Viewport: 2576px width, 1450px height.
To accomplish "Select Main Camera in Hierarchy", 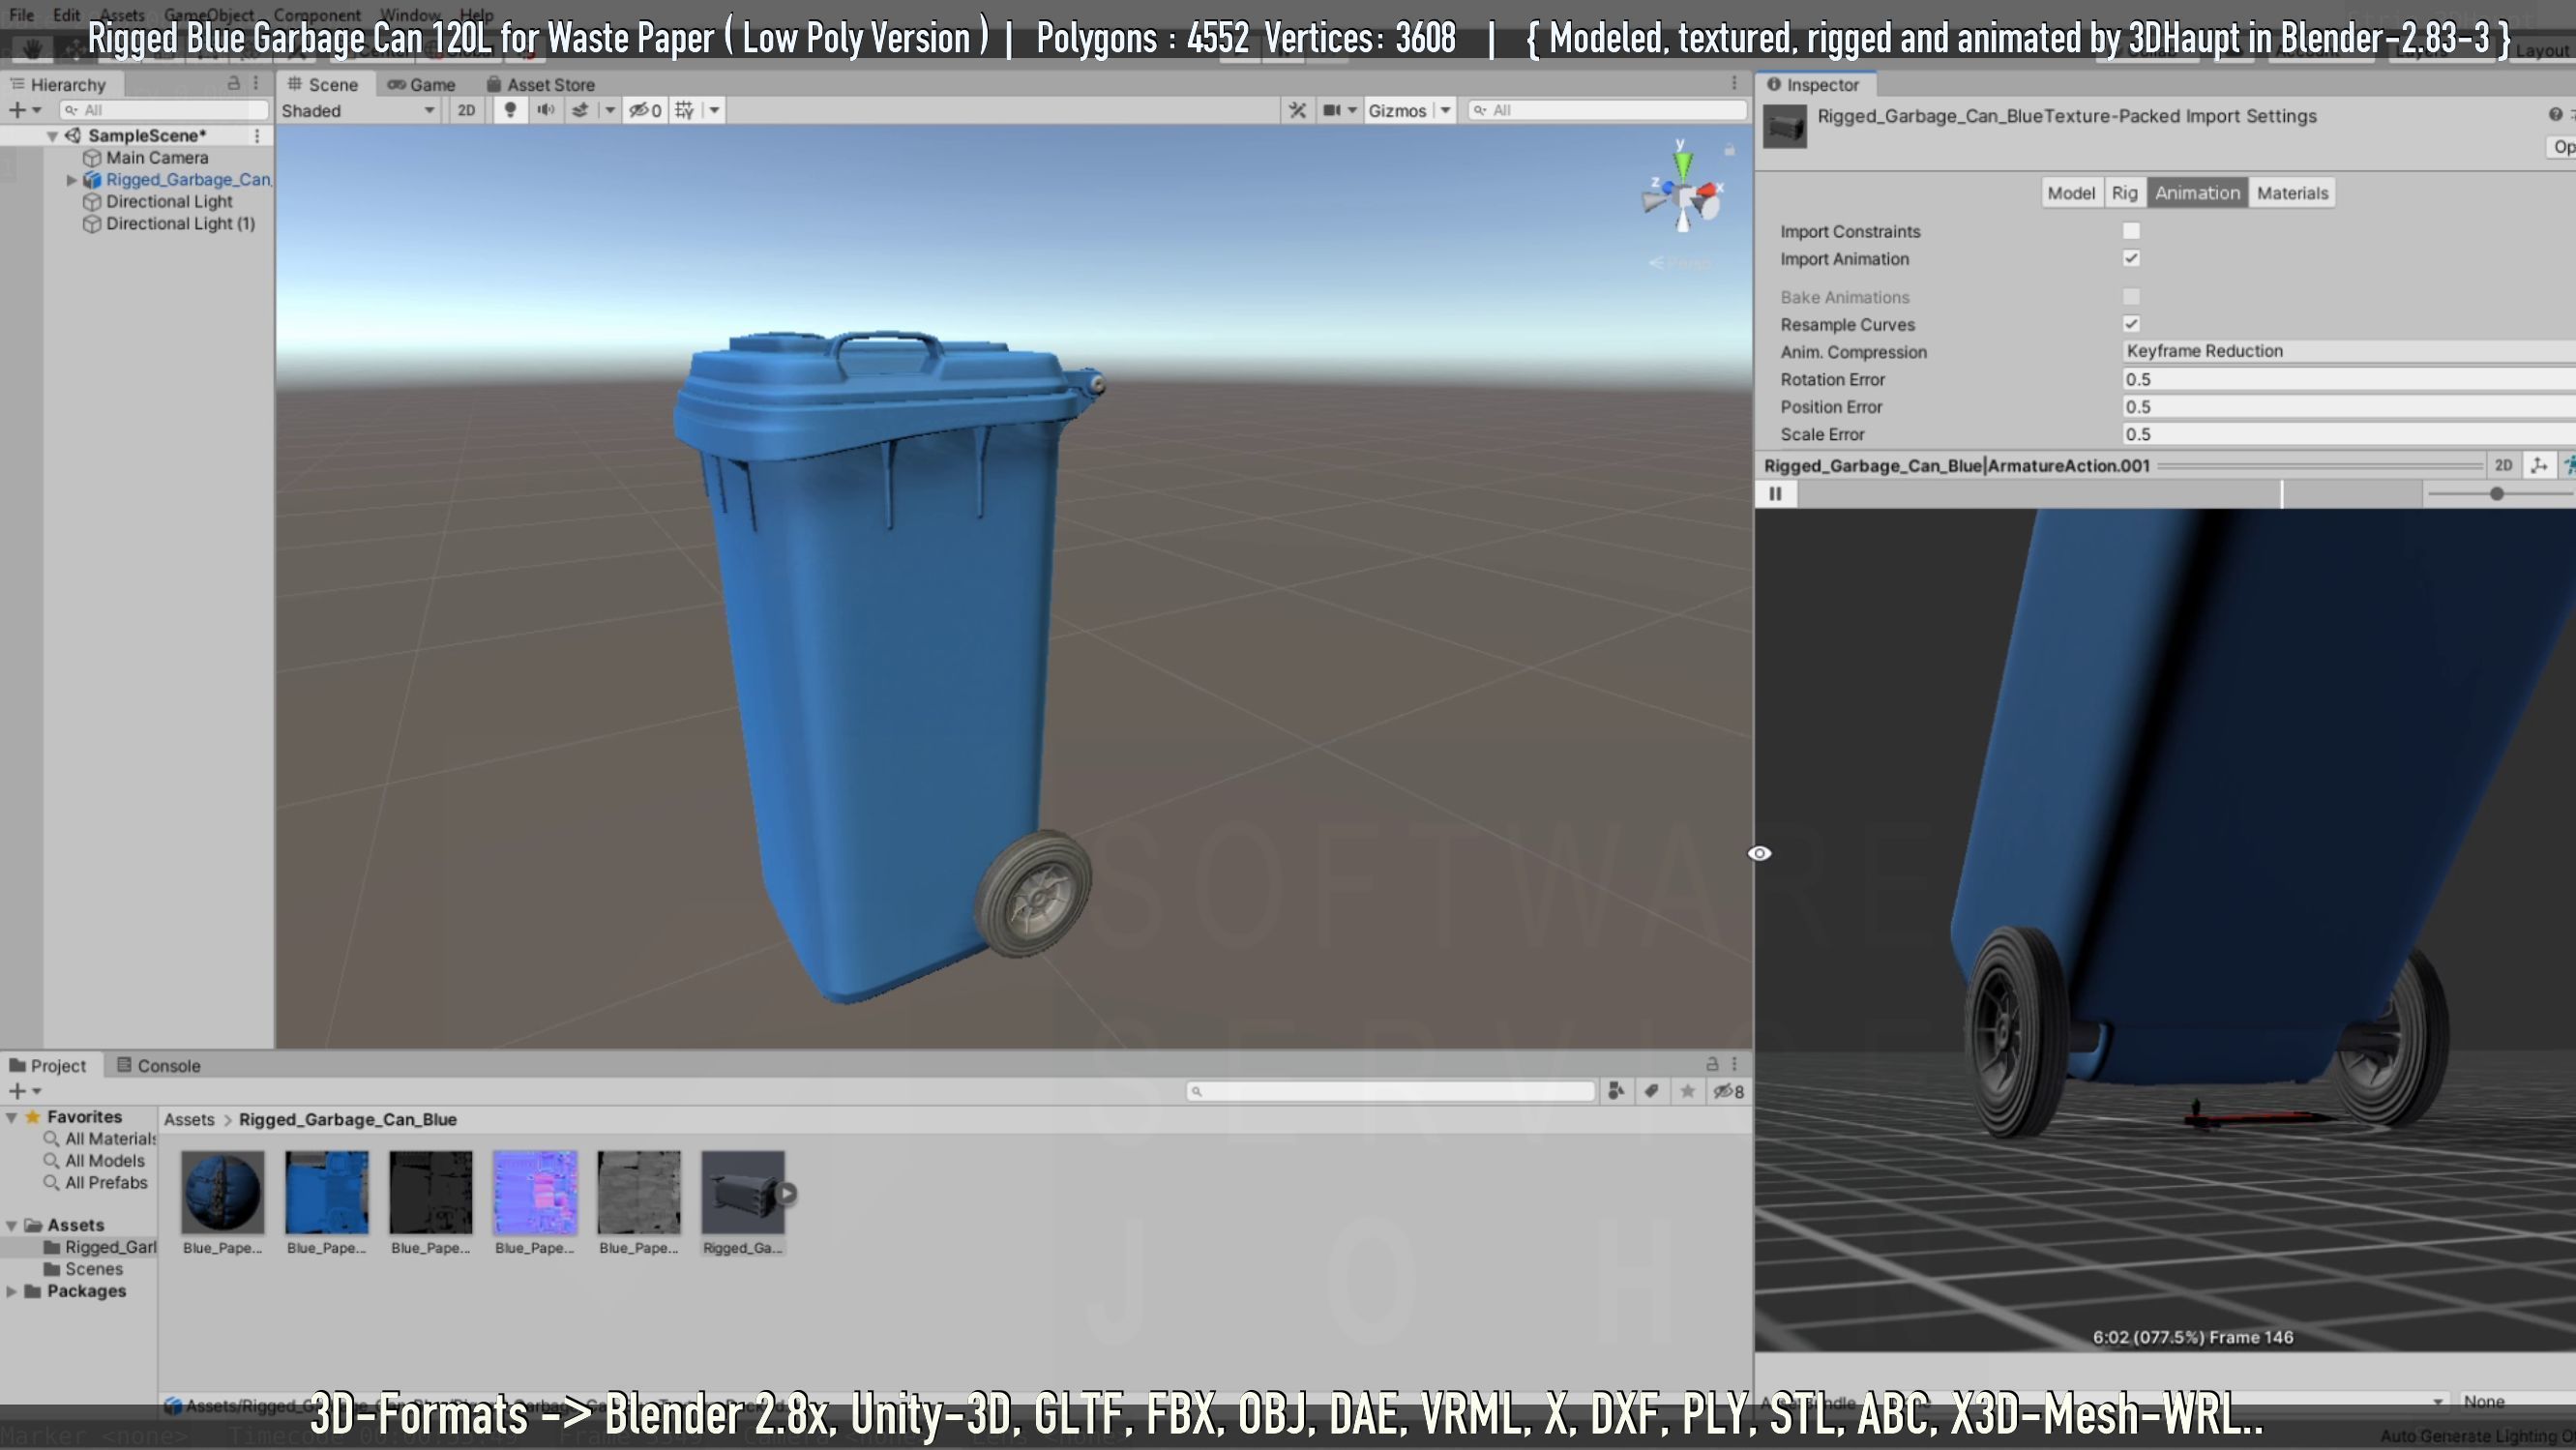I will (157, 158).
